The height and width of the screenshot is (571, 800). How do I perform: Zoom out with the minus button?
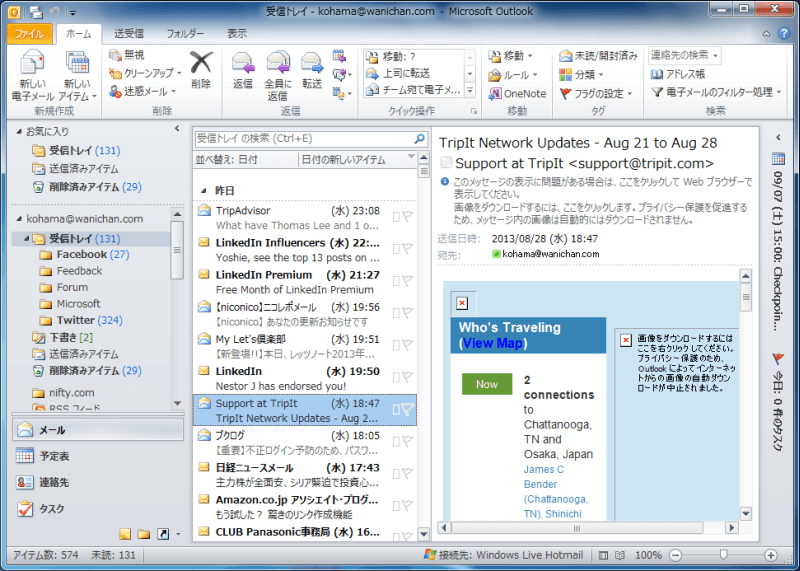click(x=675, y=555)
